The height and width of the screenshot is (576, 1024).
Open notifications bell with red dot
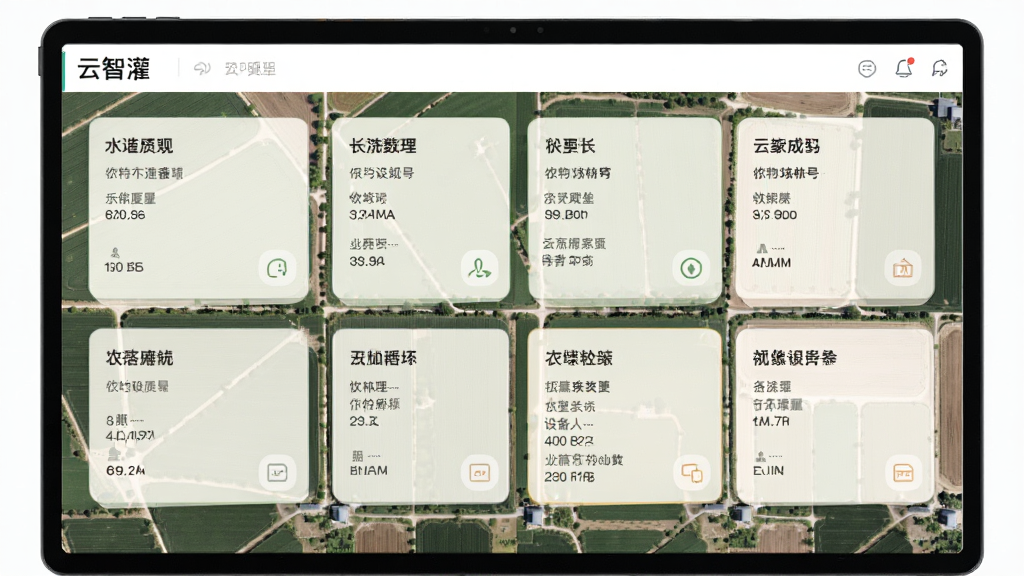tap(904, 68)
